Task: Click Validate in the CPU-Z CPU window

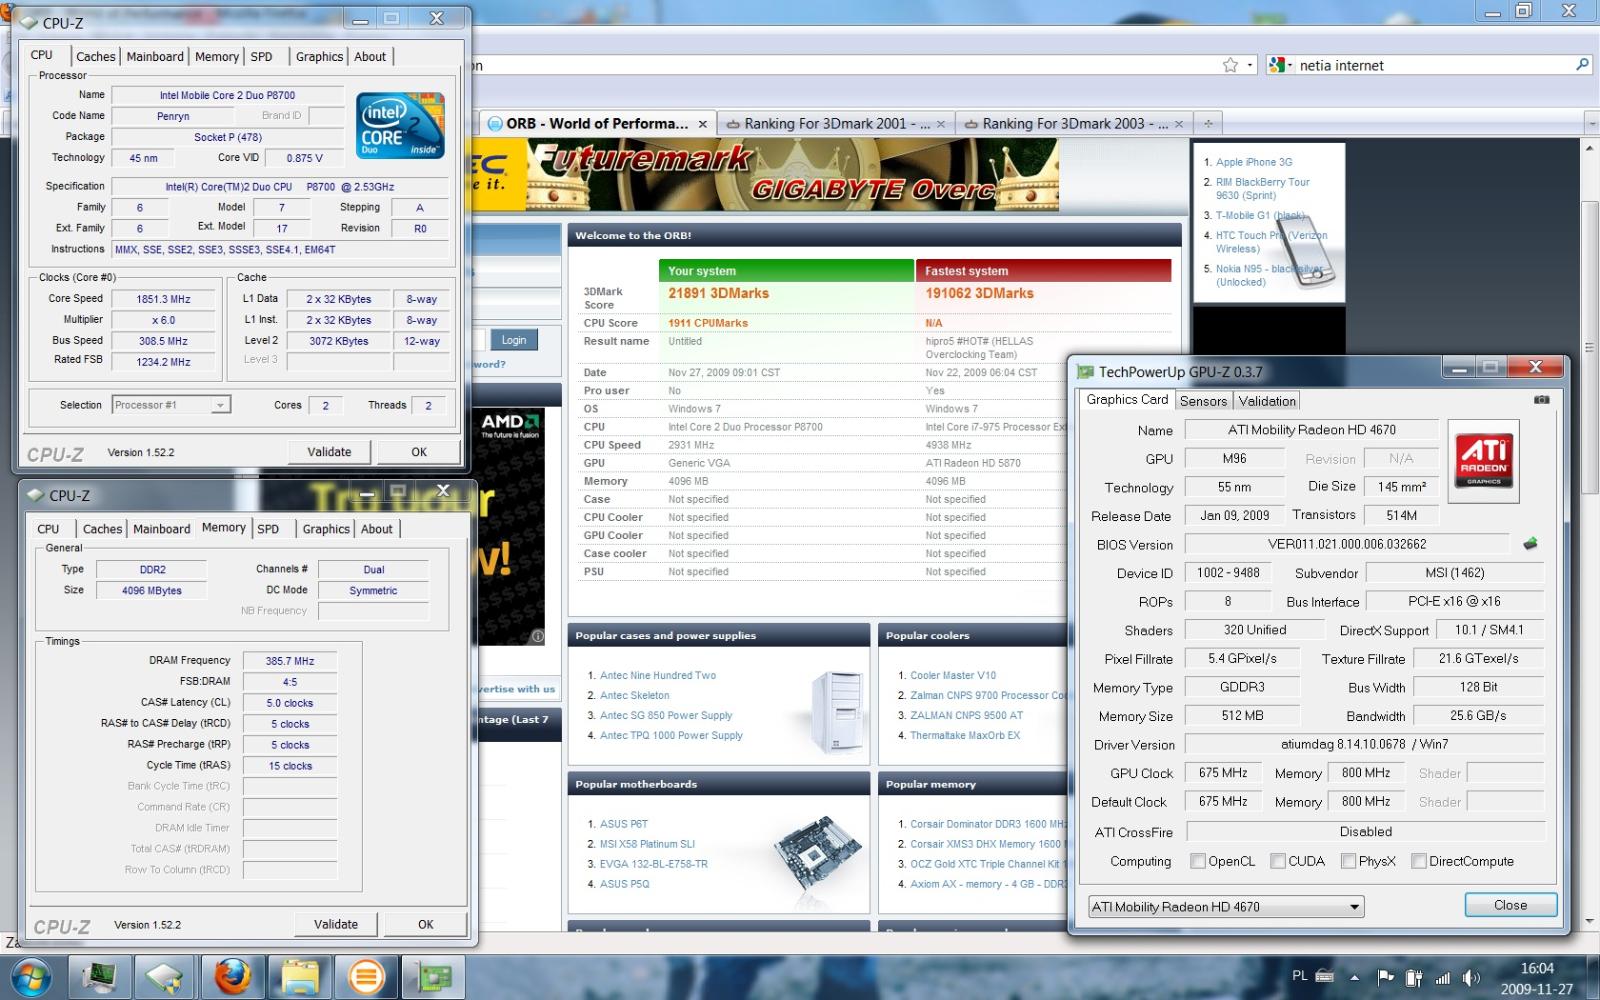Action: tap(329, 452)
